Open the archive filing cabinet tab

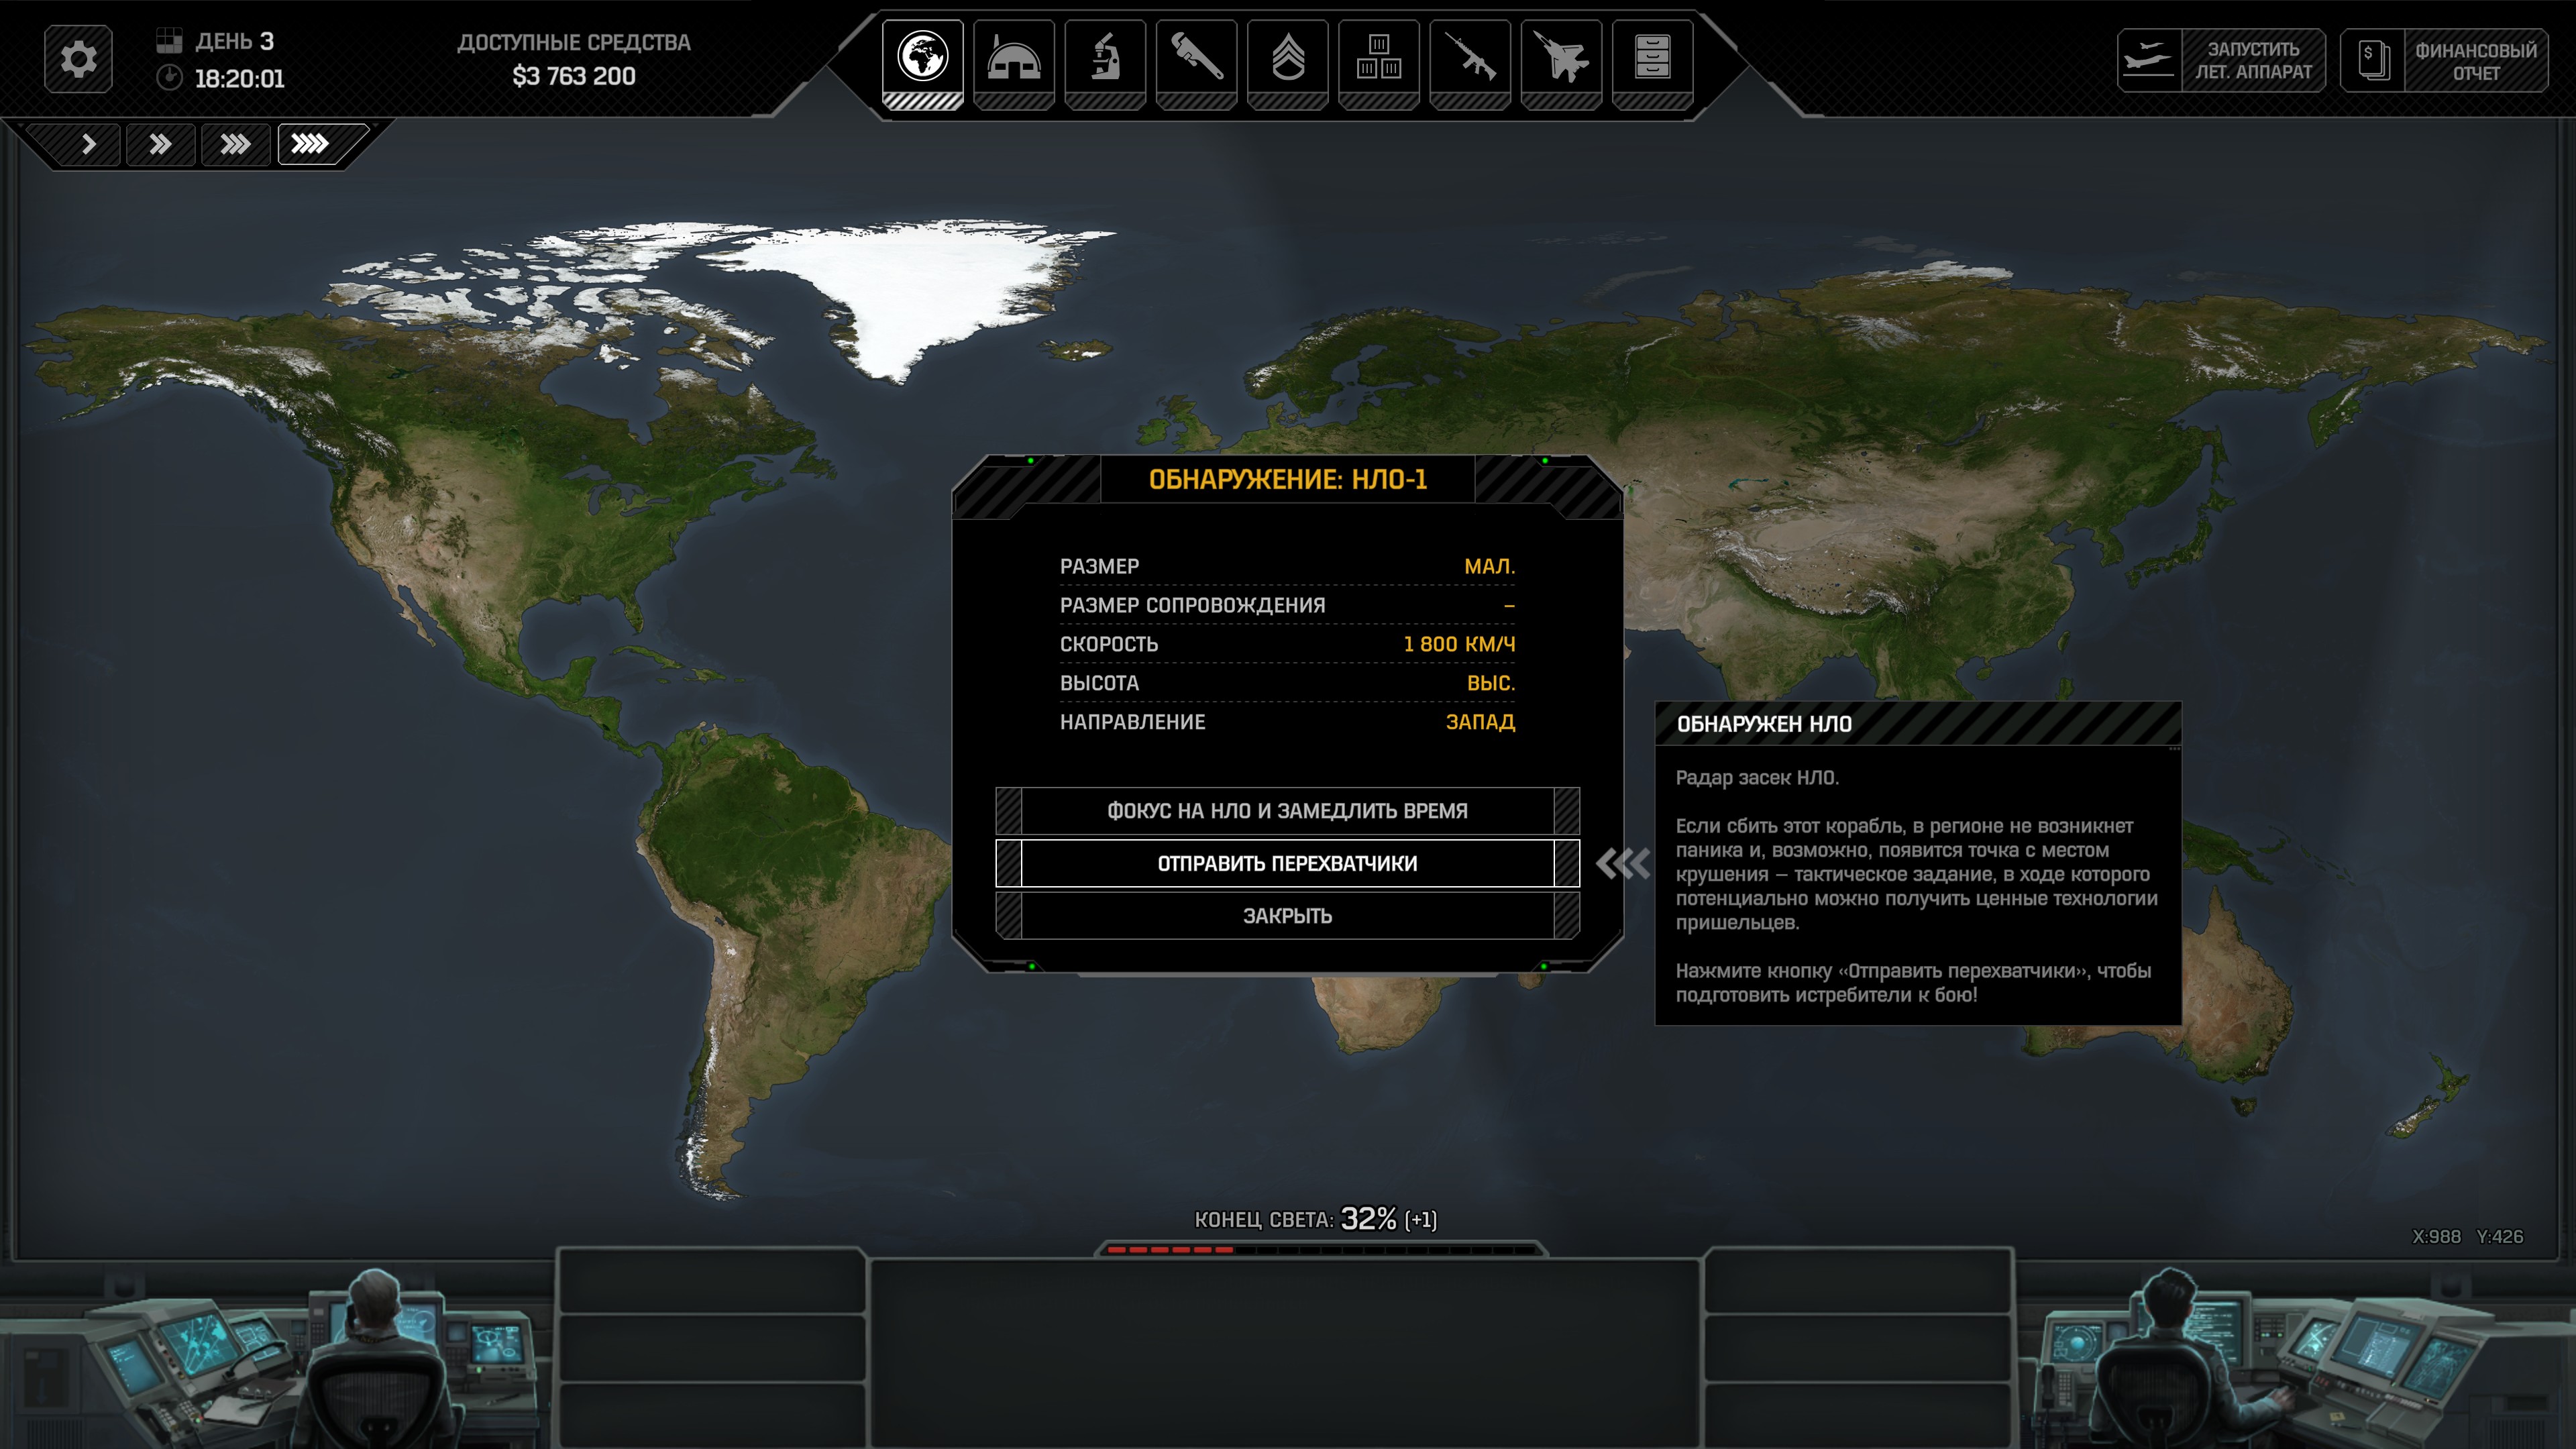(x=1652, y=59)
